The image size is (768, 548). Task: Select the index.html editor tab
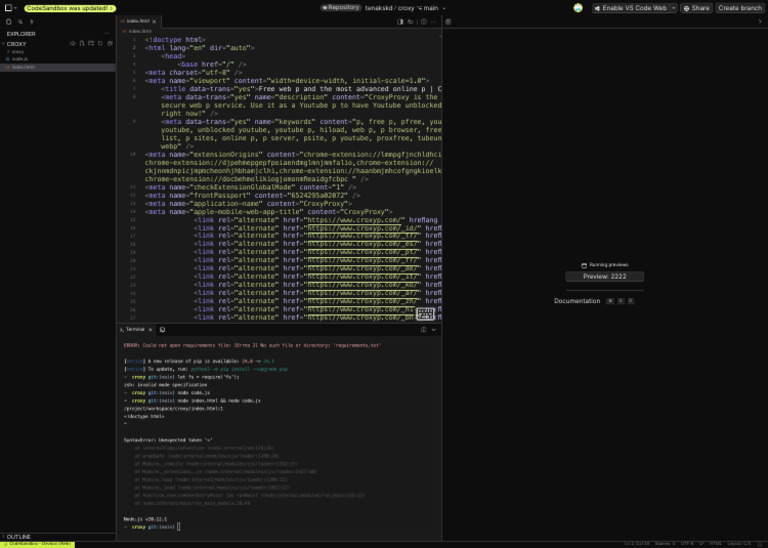pyautogui.click(x=137, y=20)
